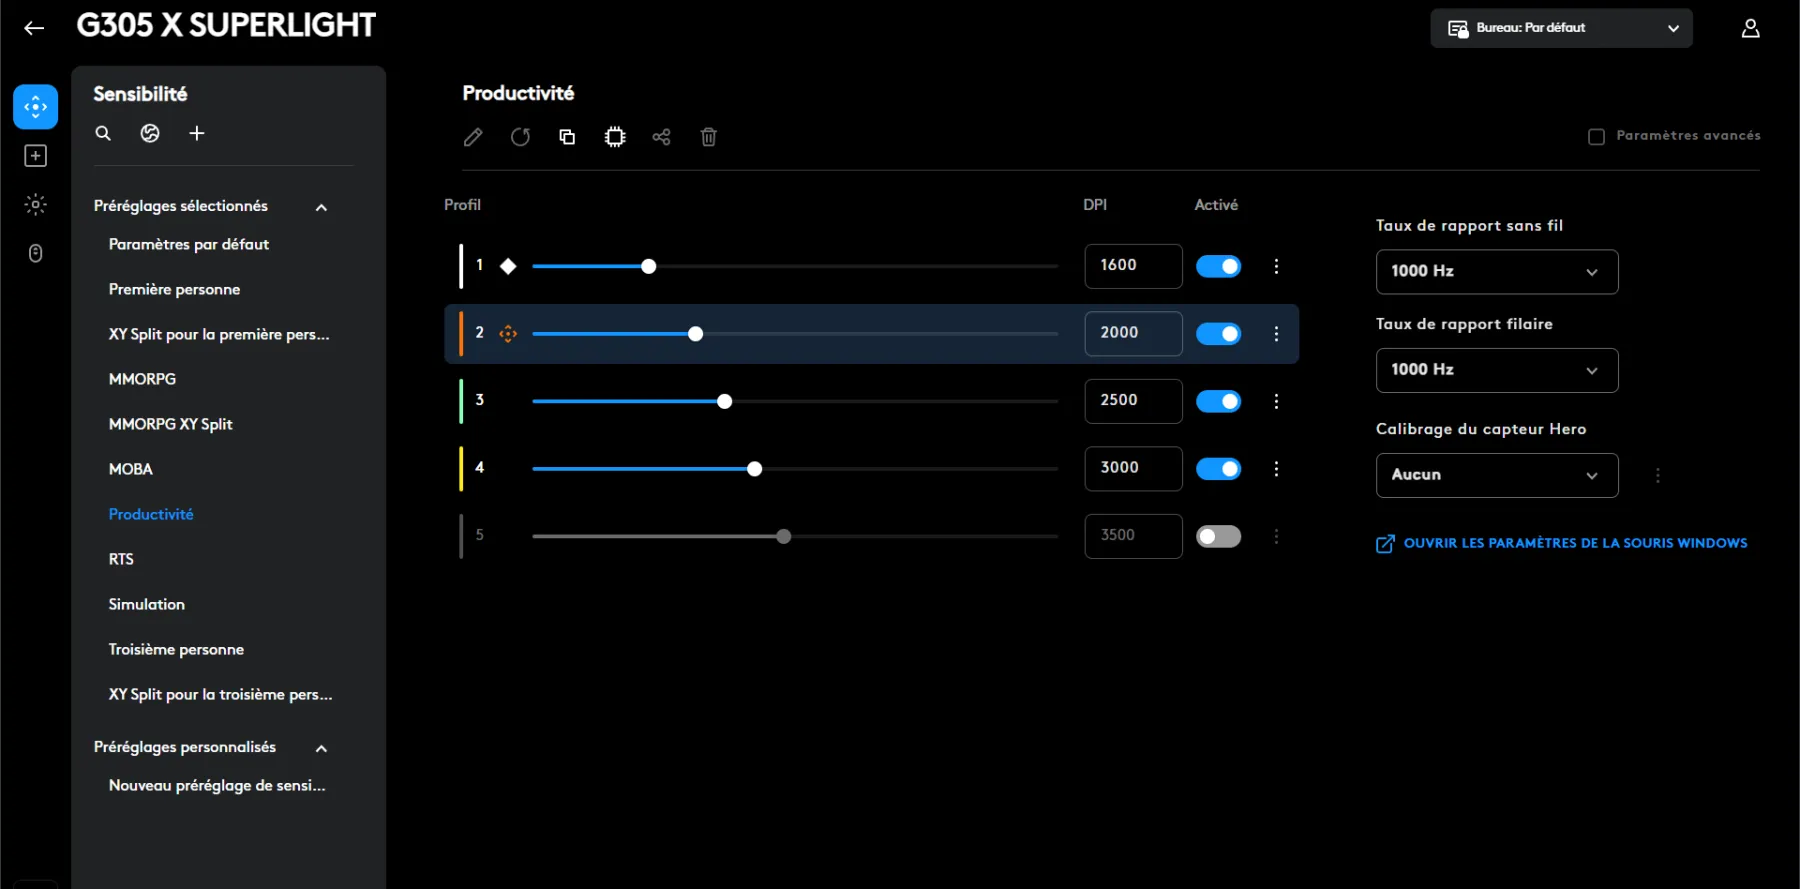This screenshot has width=1800, height=889.
Task: Click the orange DPI shift icon on profile 2
Action: (x=508, y=334)
